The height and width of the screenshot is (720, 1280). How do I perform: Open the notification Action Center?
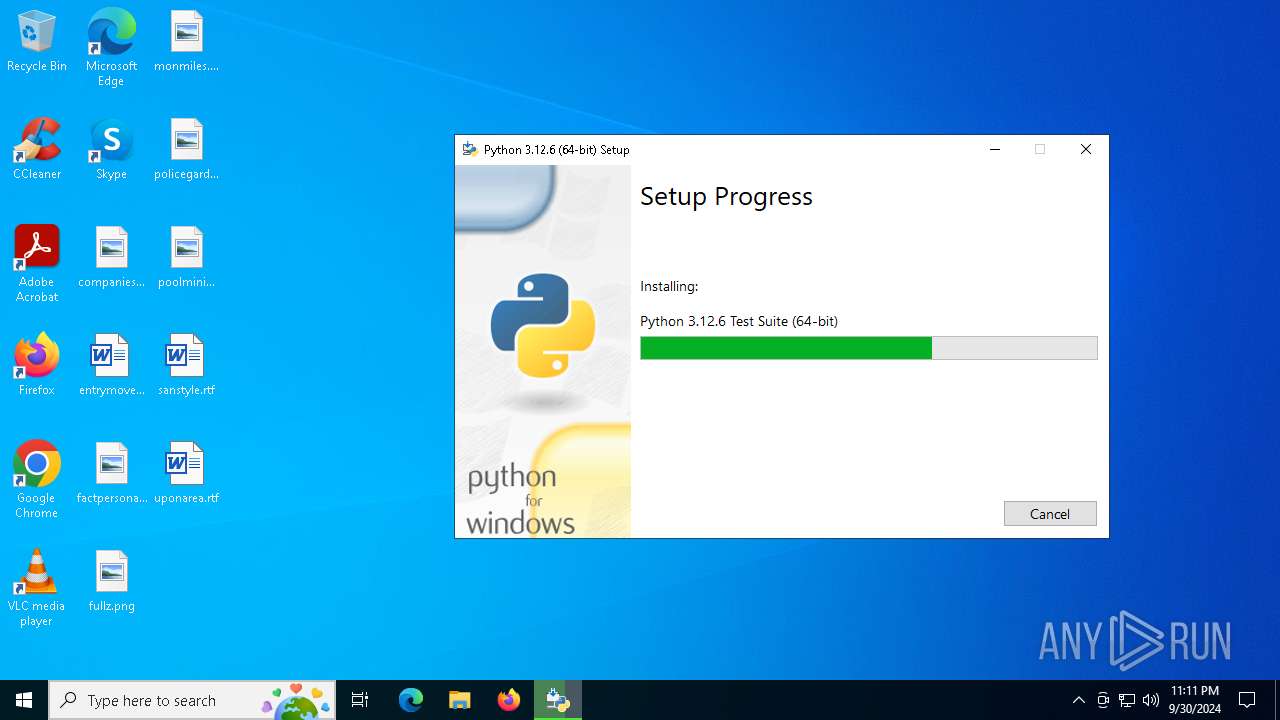[x=1247, y=700]
